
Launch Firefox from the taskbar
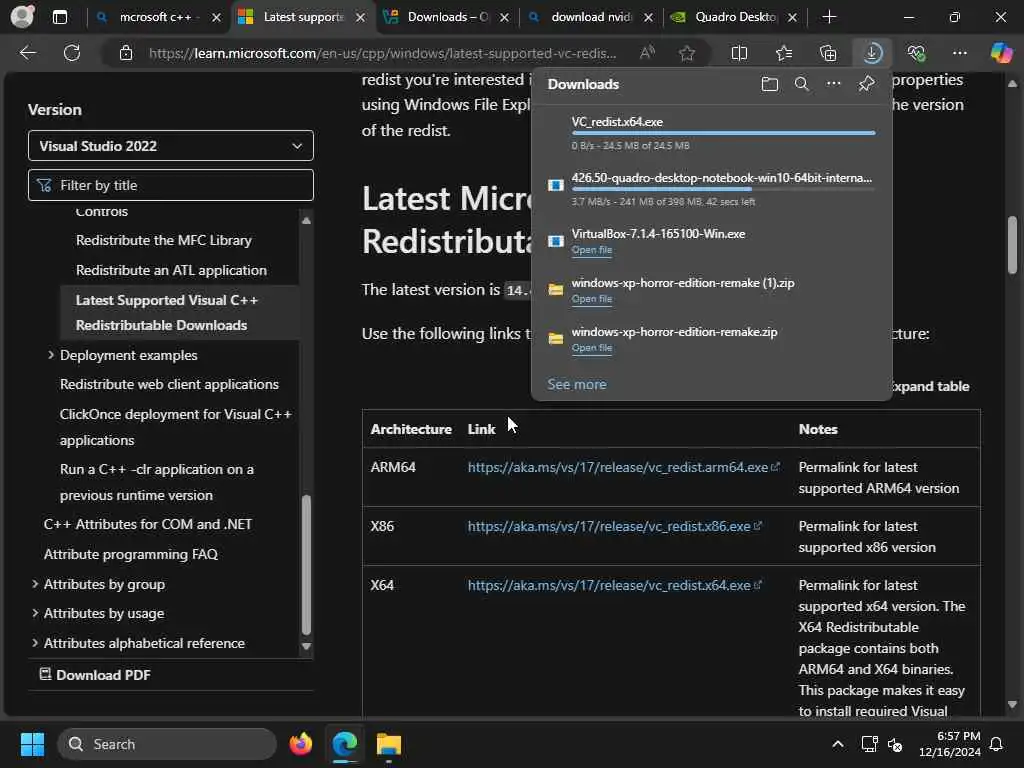[300, 744]
